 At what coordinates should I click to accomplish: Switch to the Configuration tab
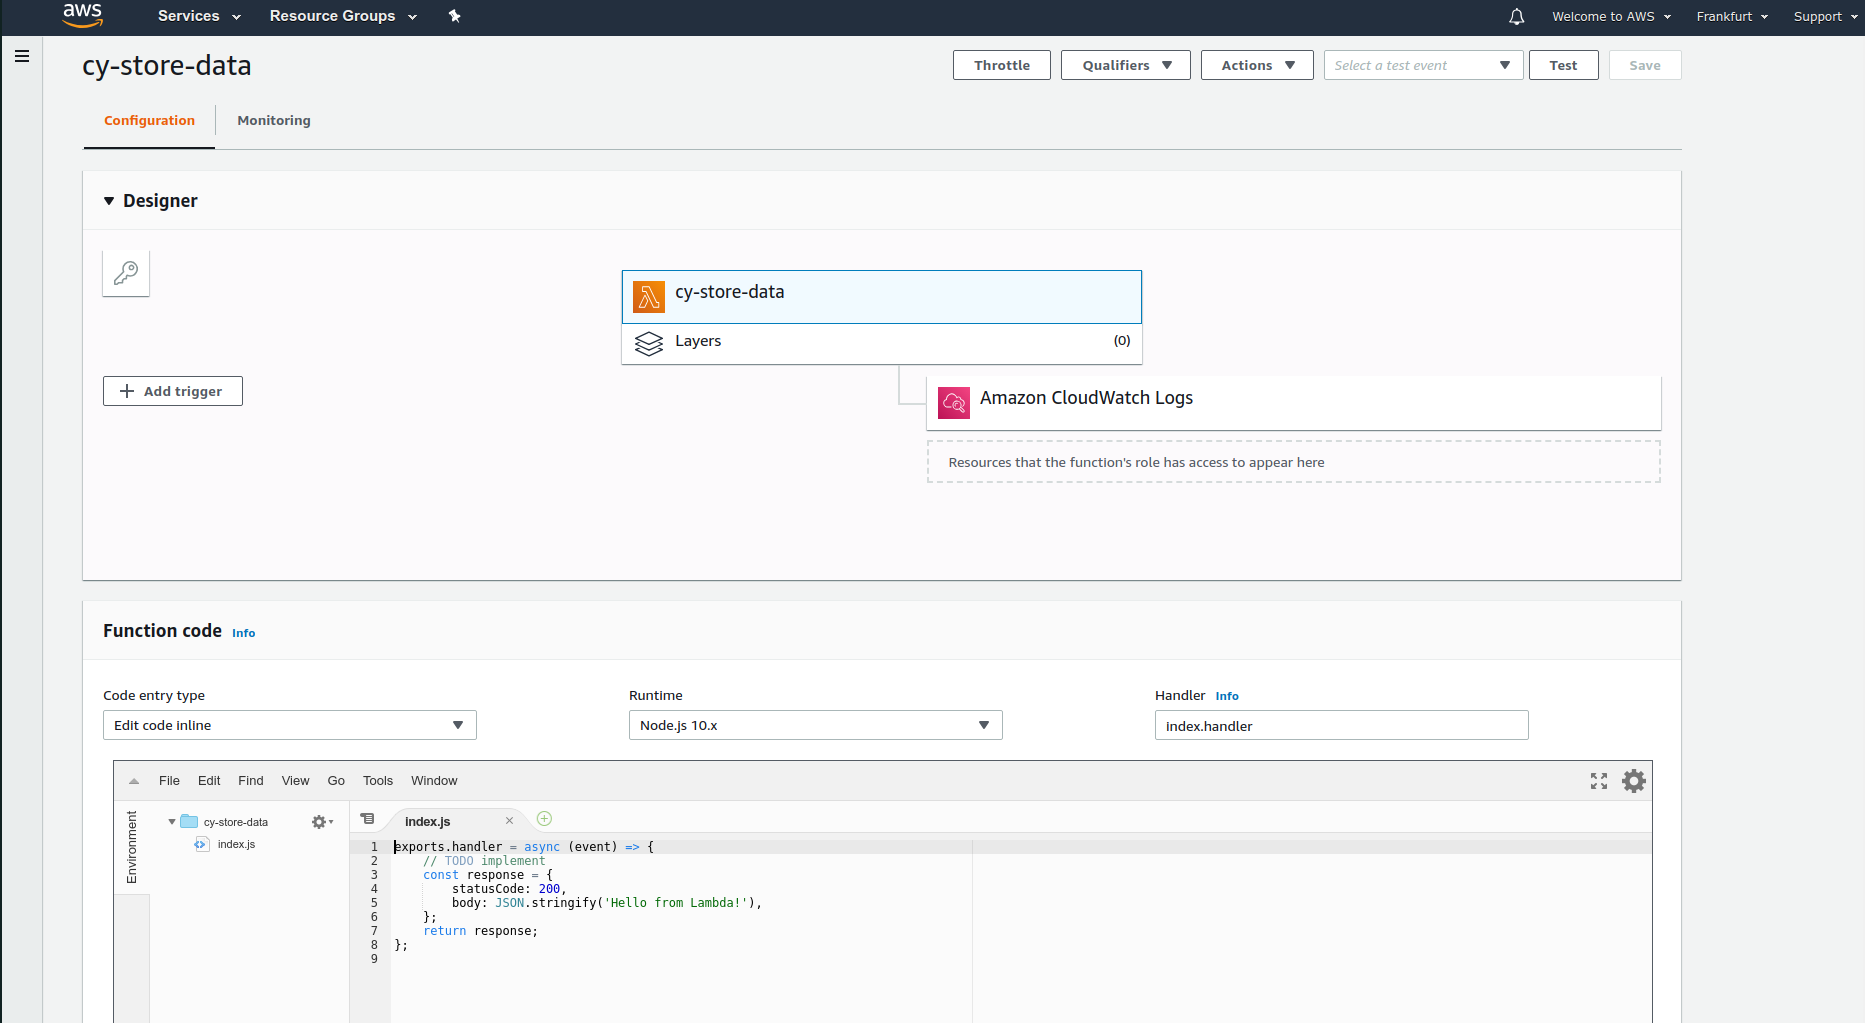pyautogui.click(x=149, y=120)
